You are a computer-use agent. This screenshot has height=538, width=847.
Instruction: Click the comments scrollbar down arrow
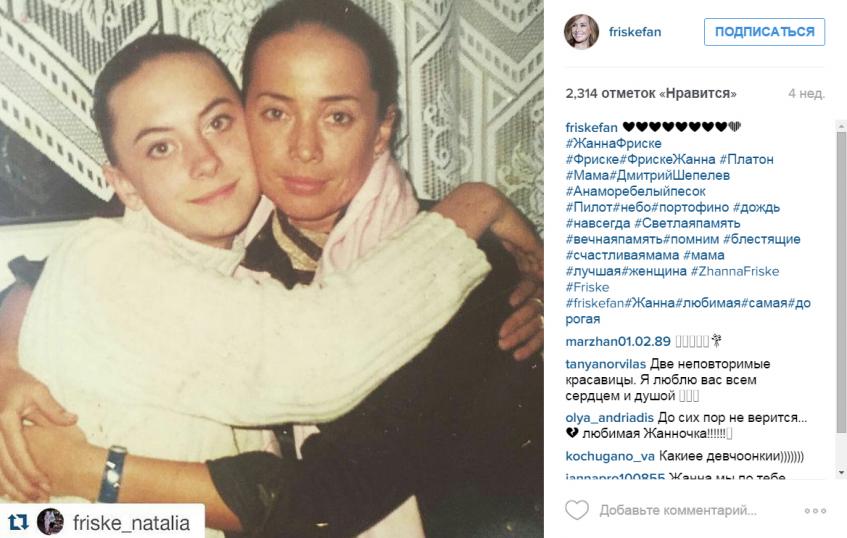tap(841, 473)
